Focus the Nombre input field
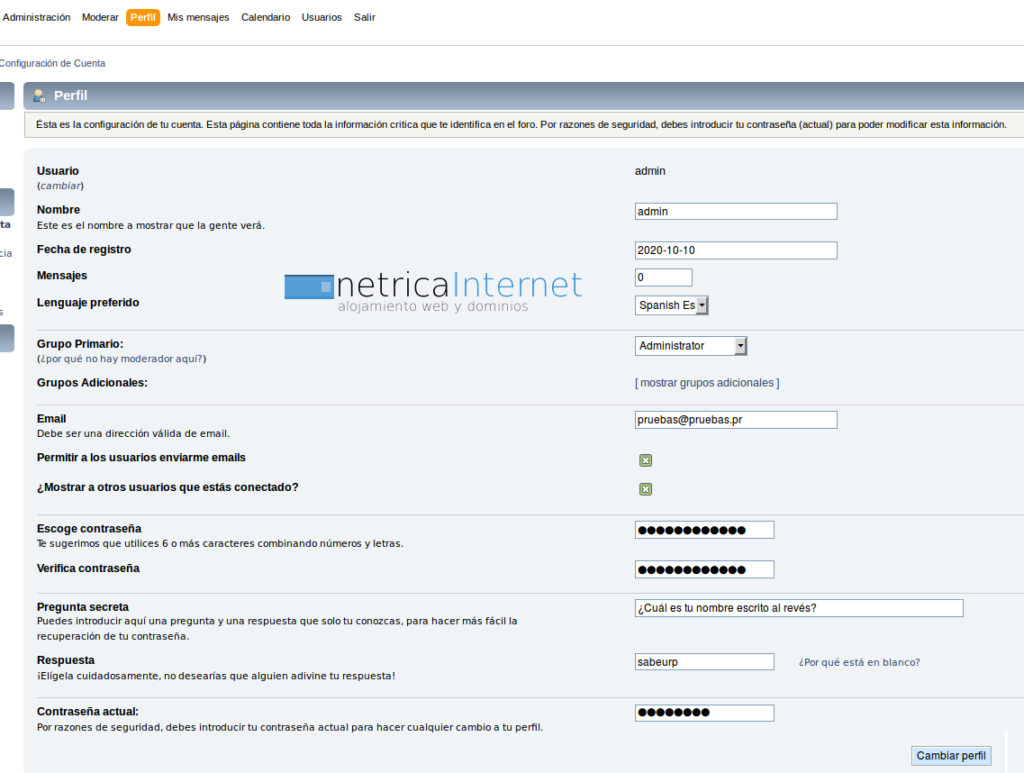This screenshot has height=773, width=1024. (736, 211)
